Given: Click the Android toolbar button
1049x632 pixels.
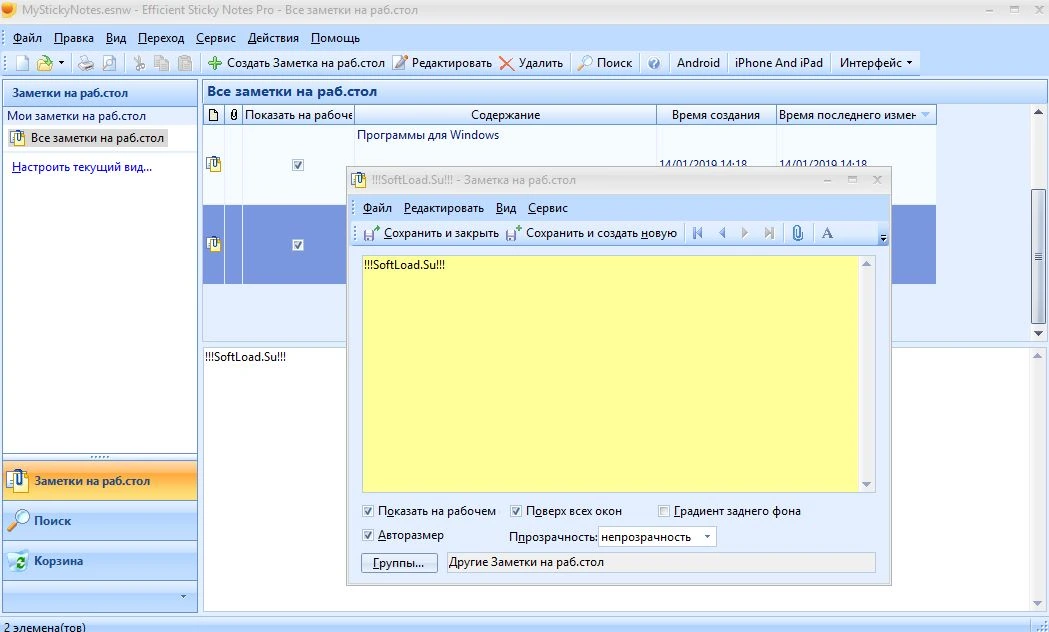Looking at the screenshot, I should pos(698,63).
